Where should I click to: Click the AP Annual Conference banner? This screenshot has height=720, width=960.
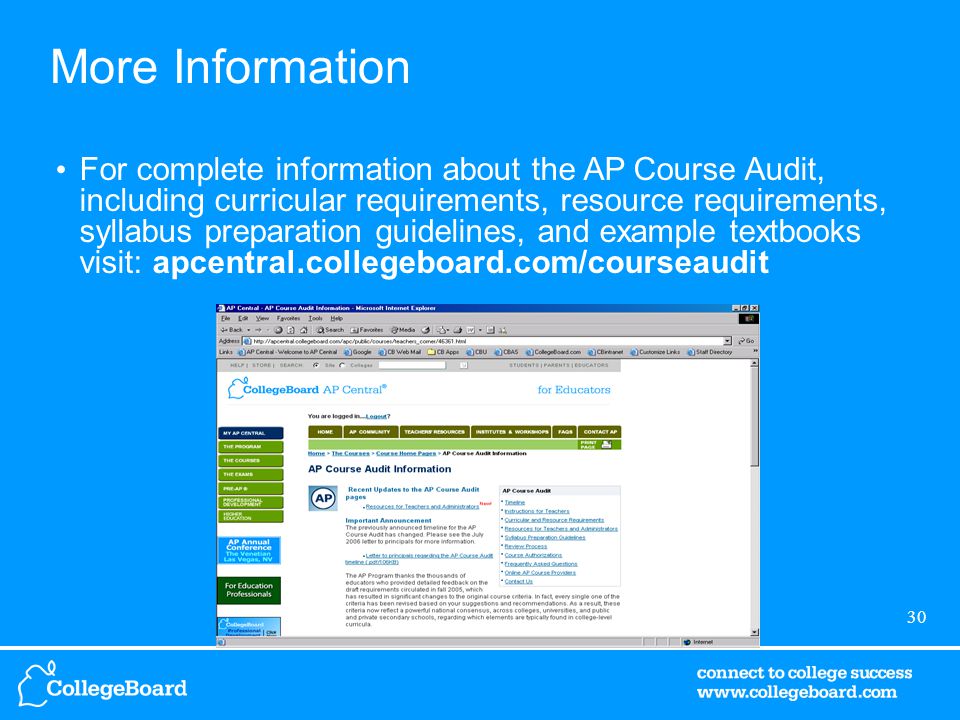click(249, 550)
